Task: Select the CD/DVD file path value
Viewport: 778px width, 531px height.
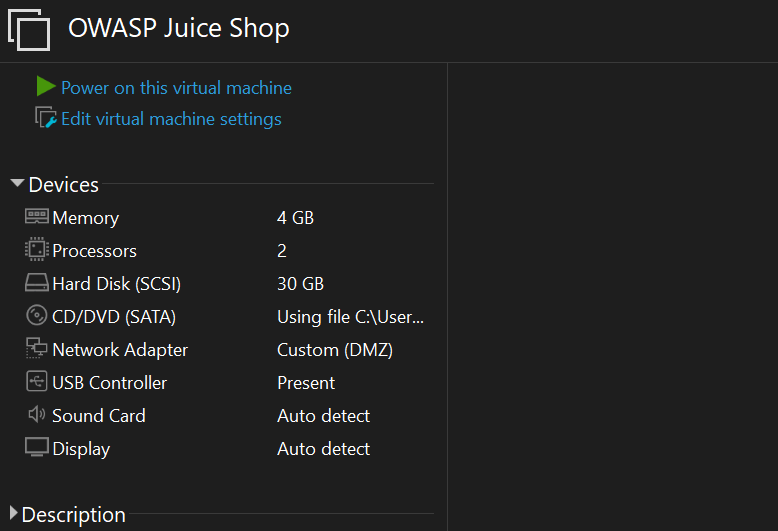Action: (350, 317)
